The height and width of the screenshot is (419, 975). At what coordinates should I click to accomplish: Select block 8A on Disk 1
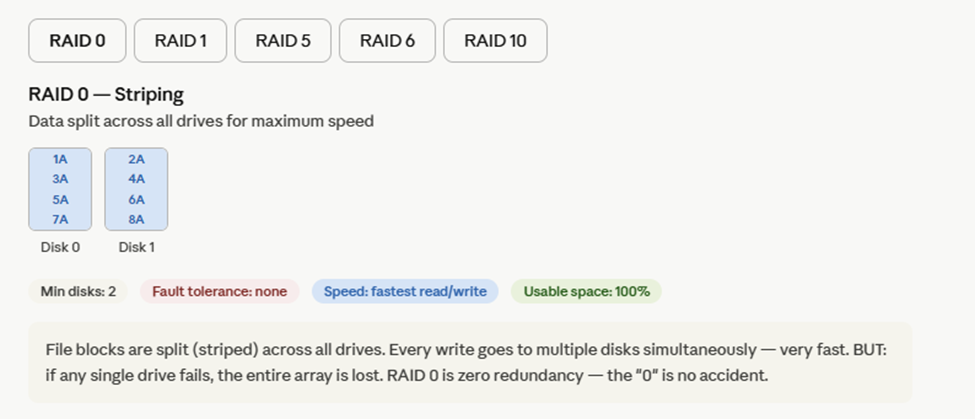(136, 219)
